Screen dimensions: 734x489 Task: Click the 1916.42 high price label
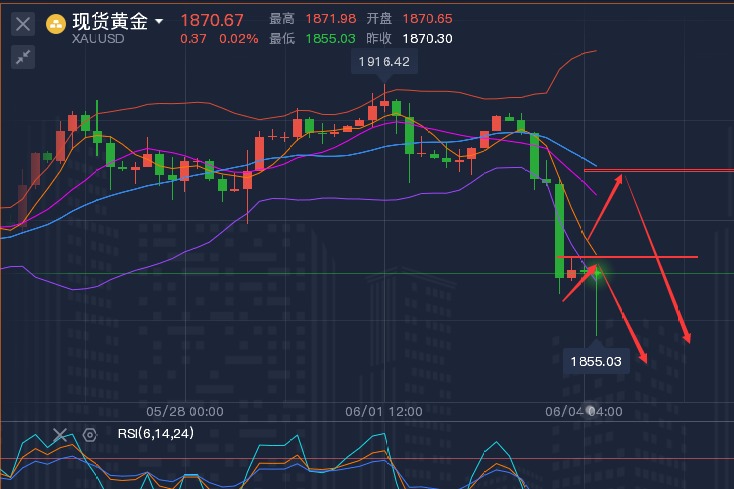pyautogui.click(x=385, y=62)
